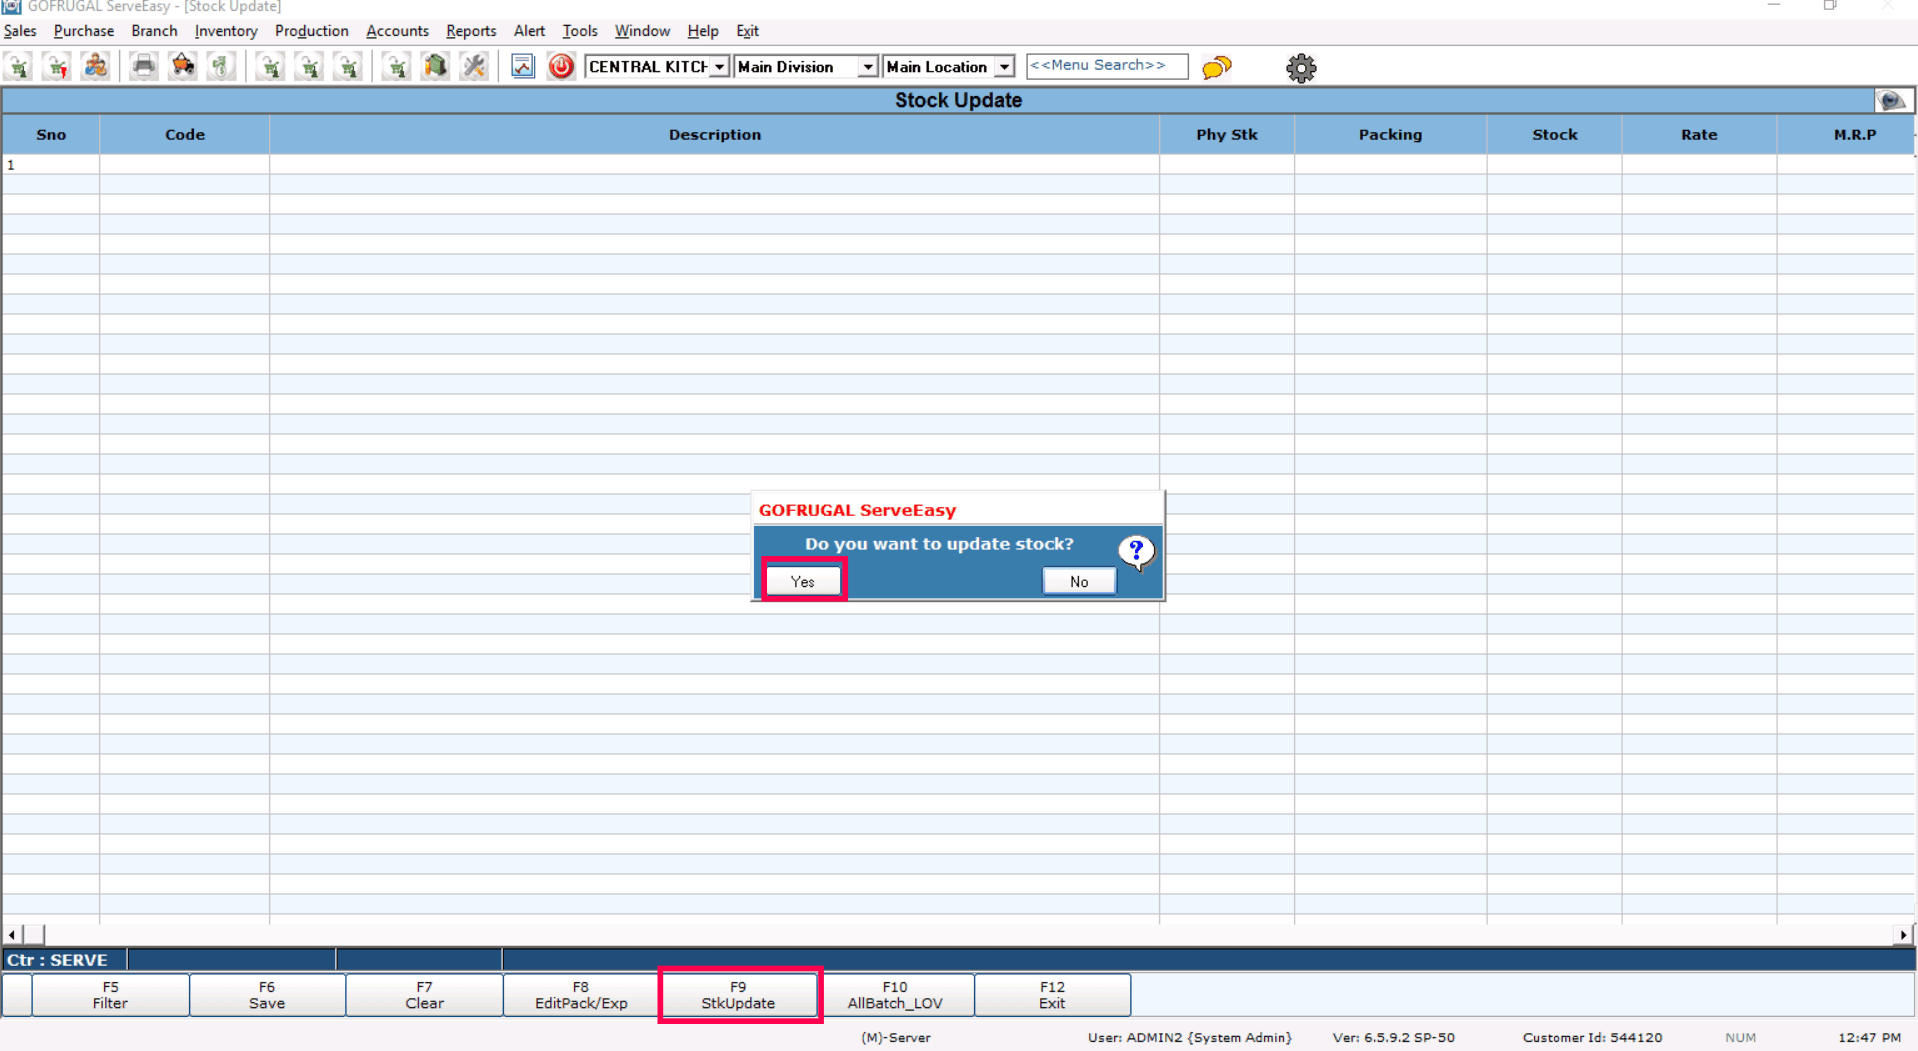Click the graph report icon
Screen dimensions: 1918x1051
click(523, 67)
